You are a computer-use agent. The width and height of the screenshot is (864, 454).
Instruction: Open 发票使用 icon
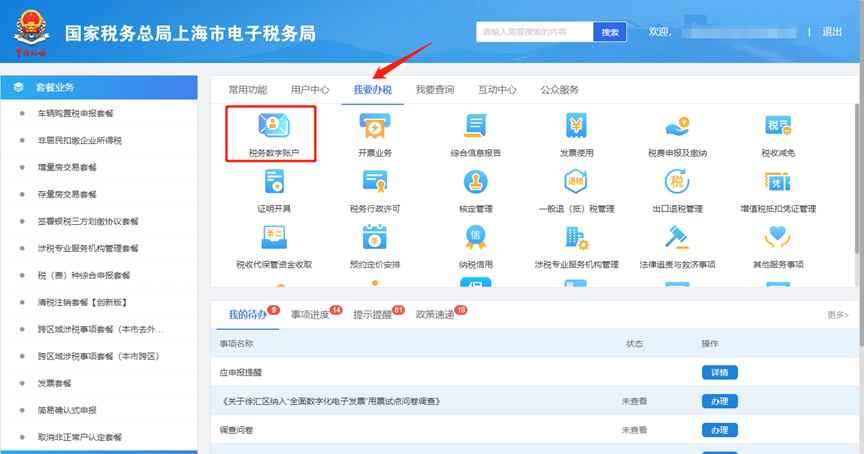tap(576, 126)
